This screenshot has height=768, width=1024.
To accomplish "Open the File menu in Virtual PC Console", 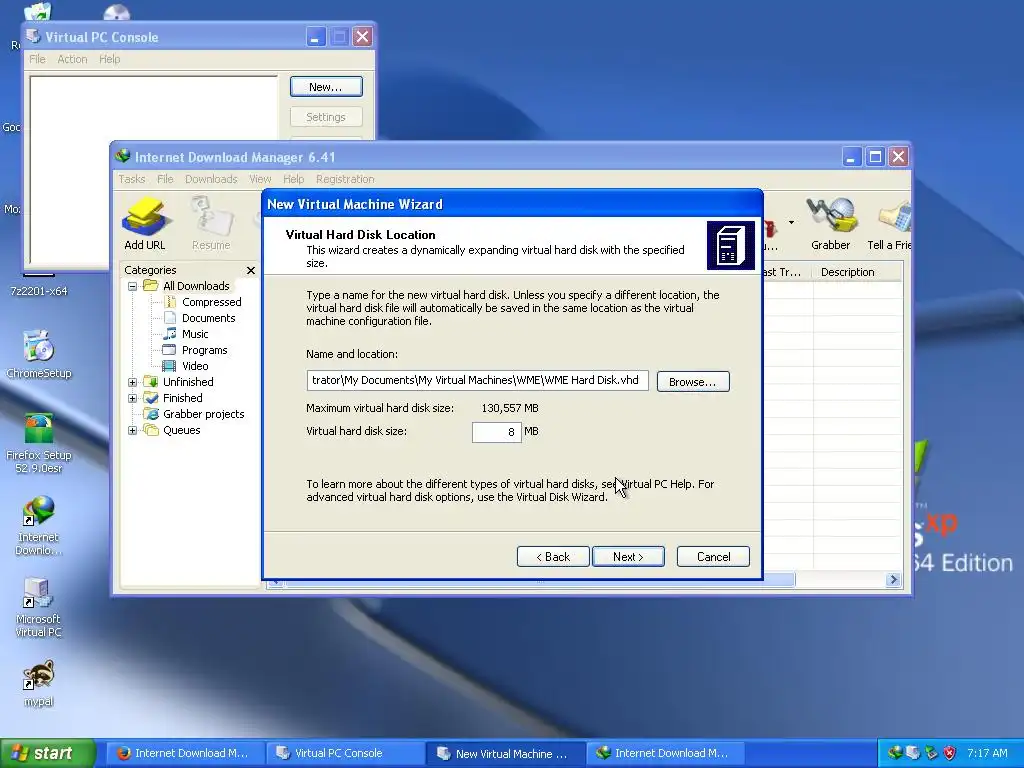I will [x=37, y=59].
